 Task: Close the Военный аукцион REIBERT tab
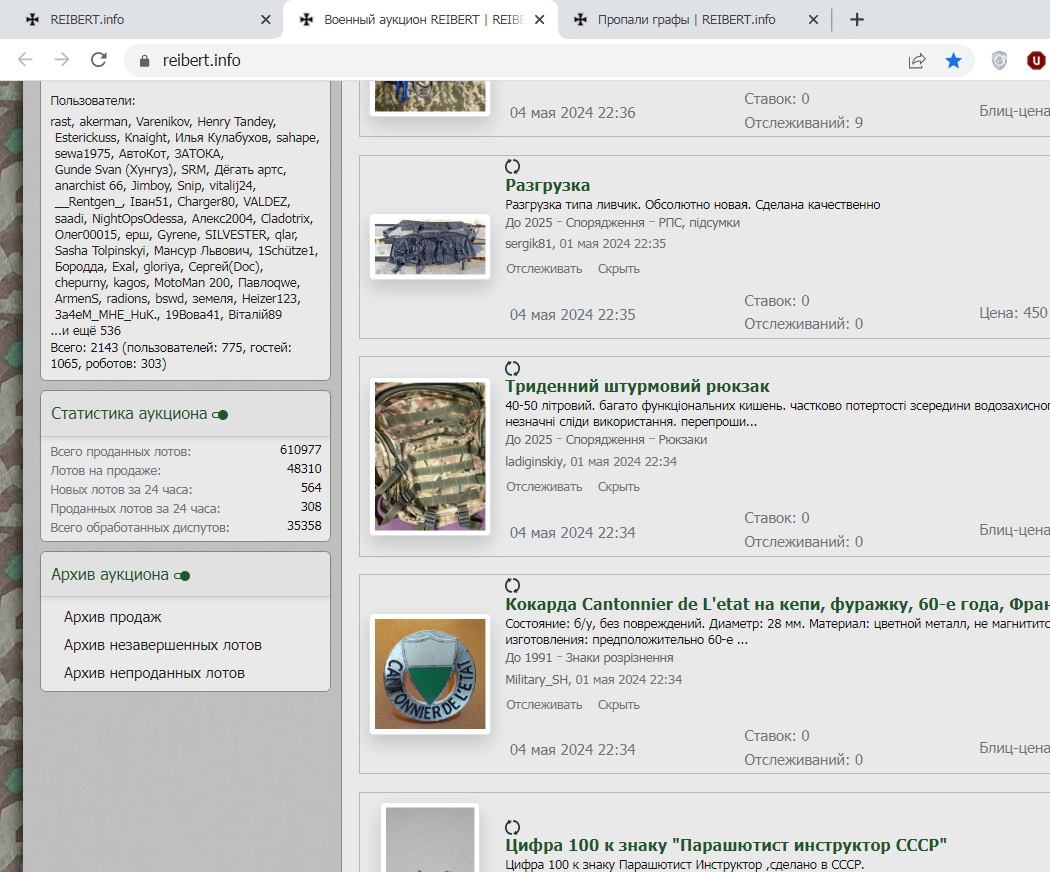[x=541, y=20]
